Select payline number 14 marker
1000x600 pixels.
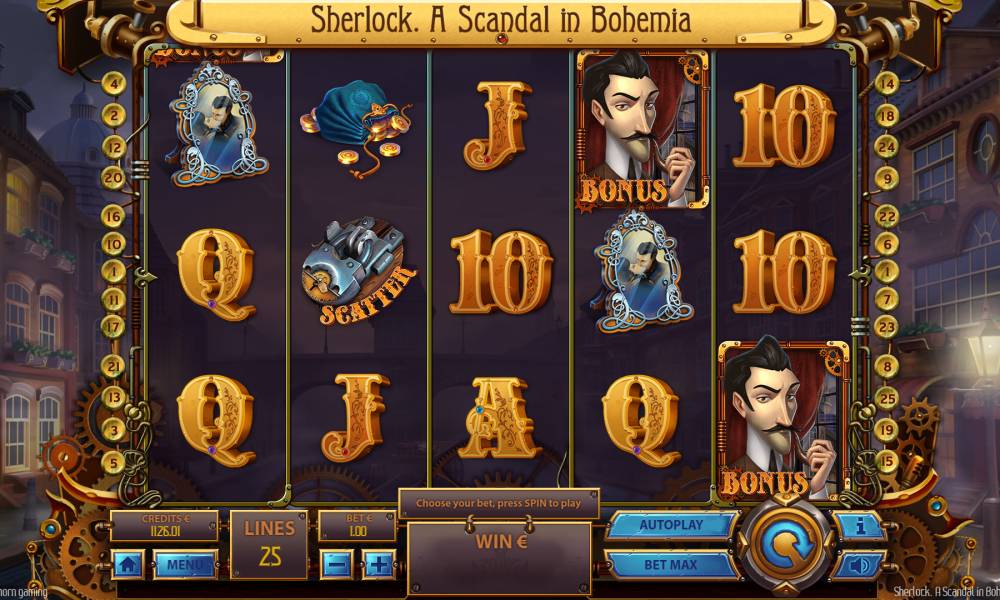[886, 84]
